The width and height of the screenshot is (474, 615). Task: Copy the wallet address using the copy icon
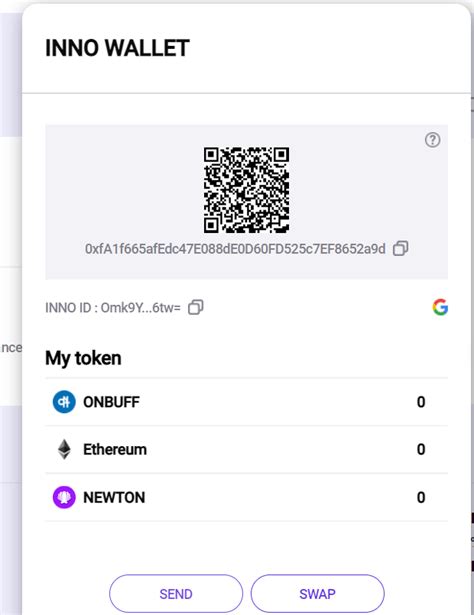coord(400,248)
